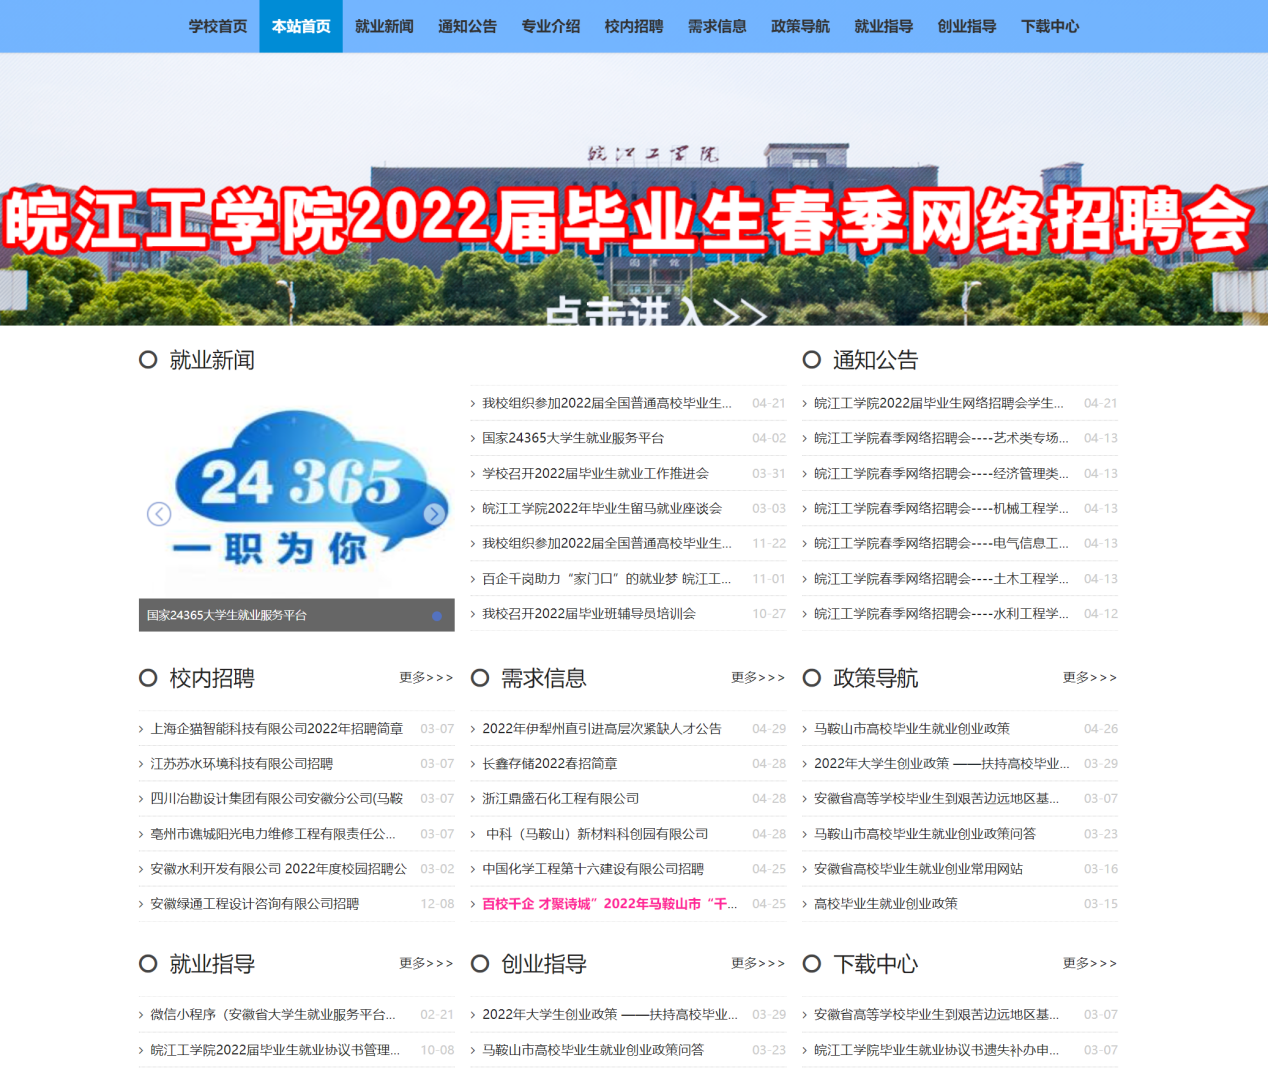This screenshot has height=1074, width=1268.
Task: Click the blue carousel indicator dot
Action: pyautogui.click(x=437, y=616)
